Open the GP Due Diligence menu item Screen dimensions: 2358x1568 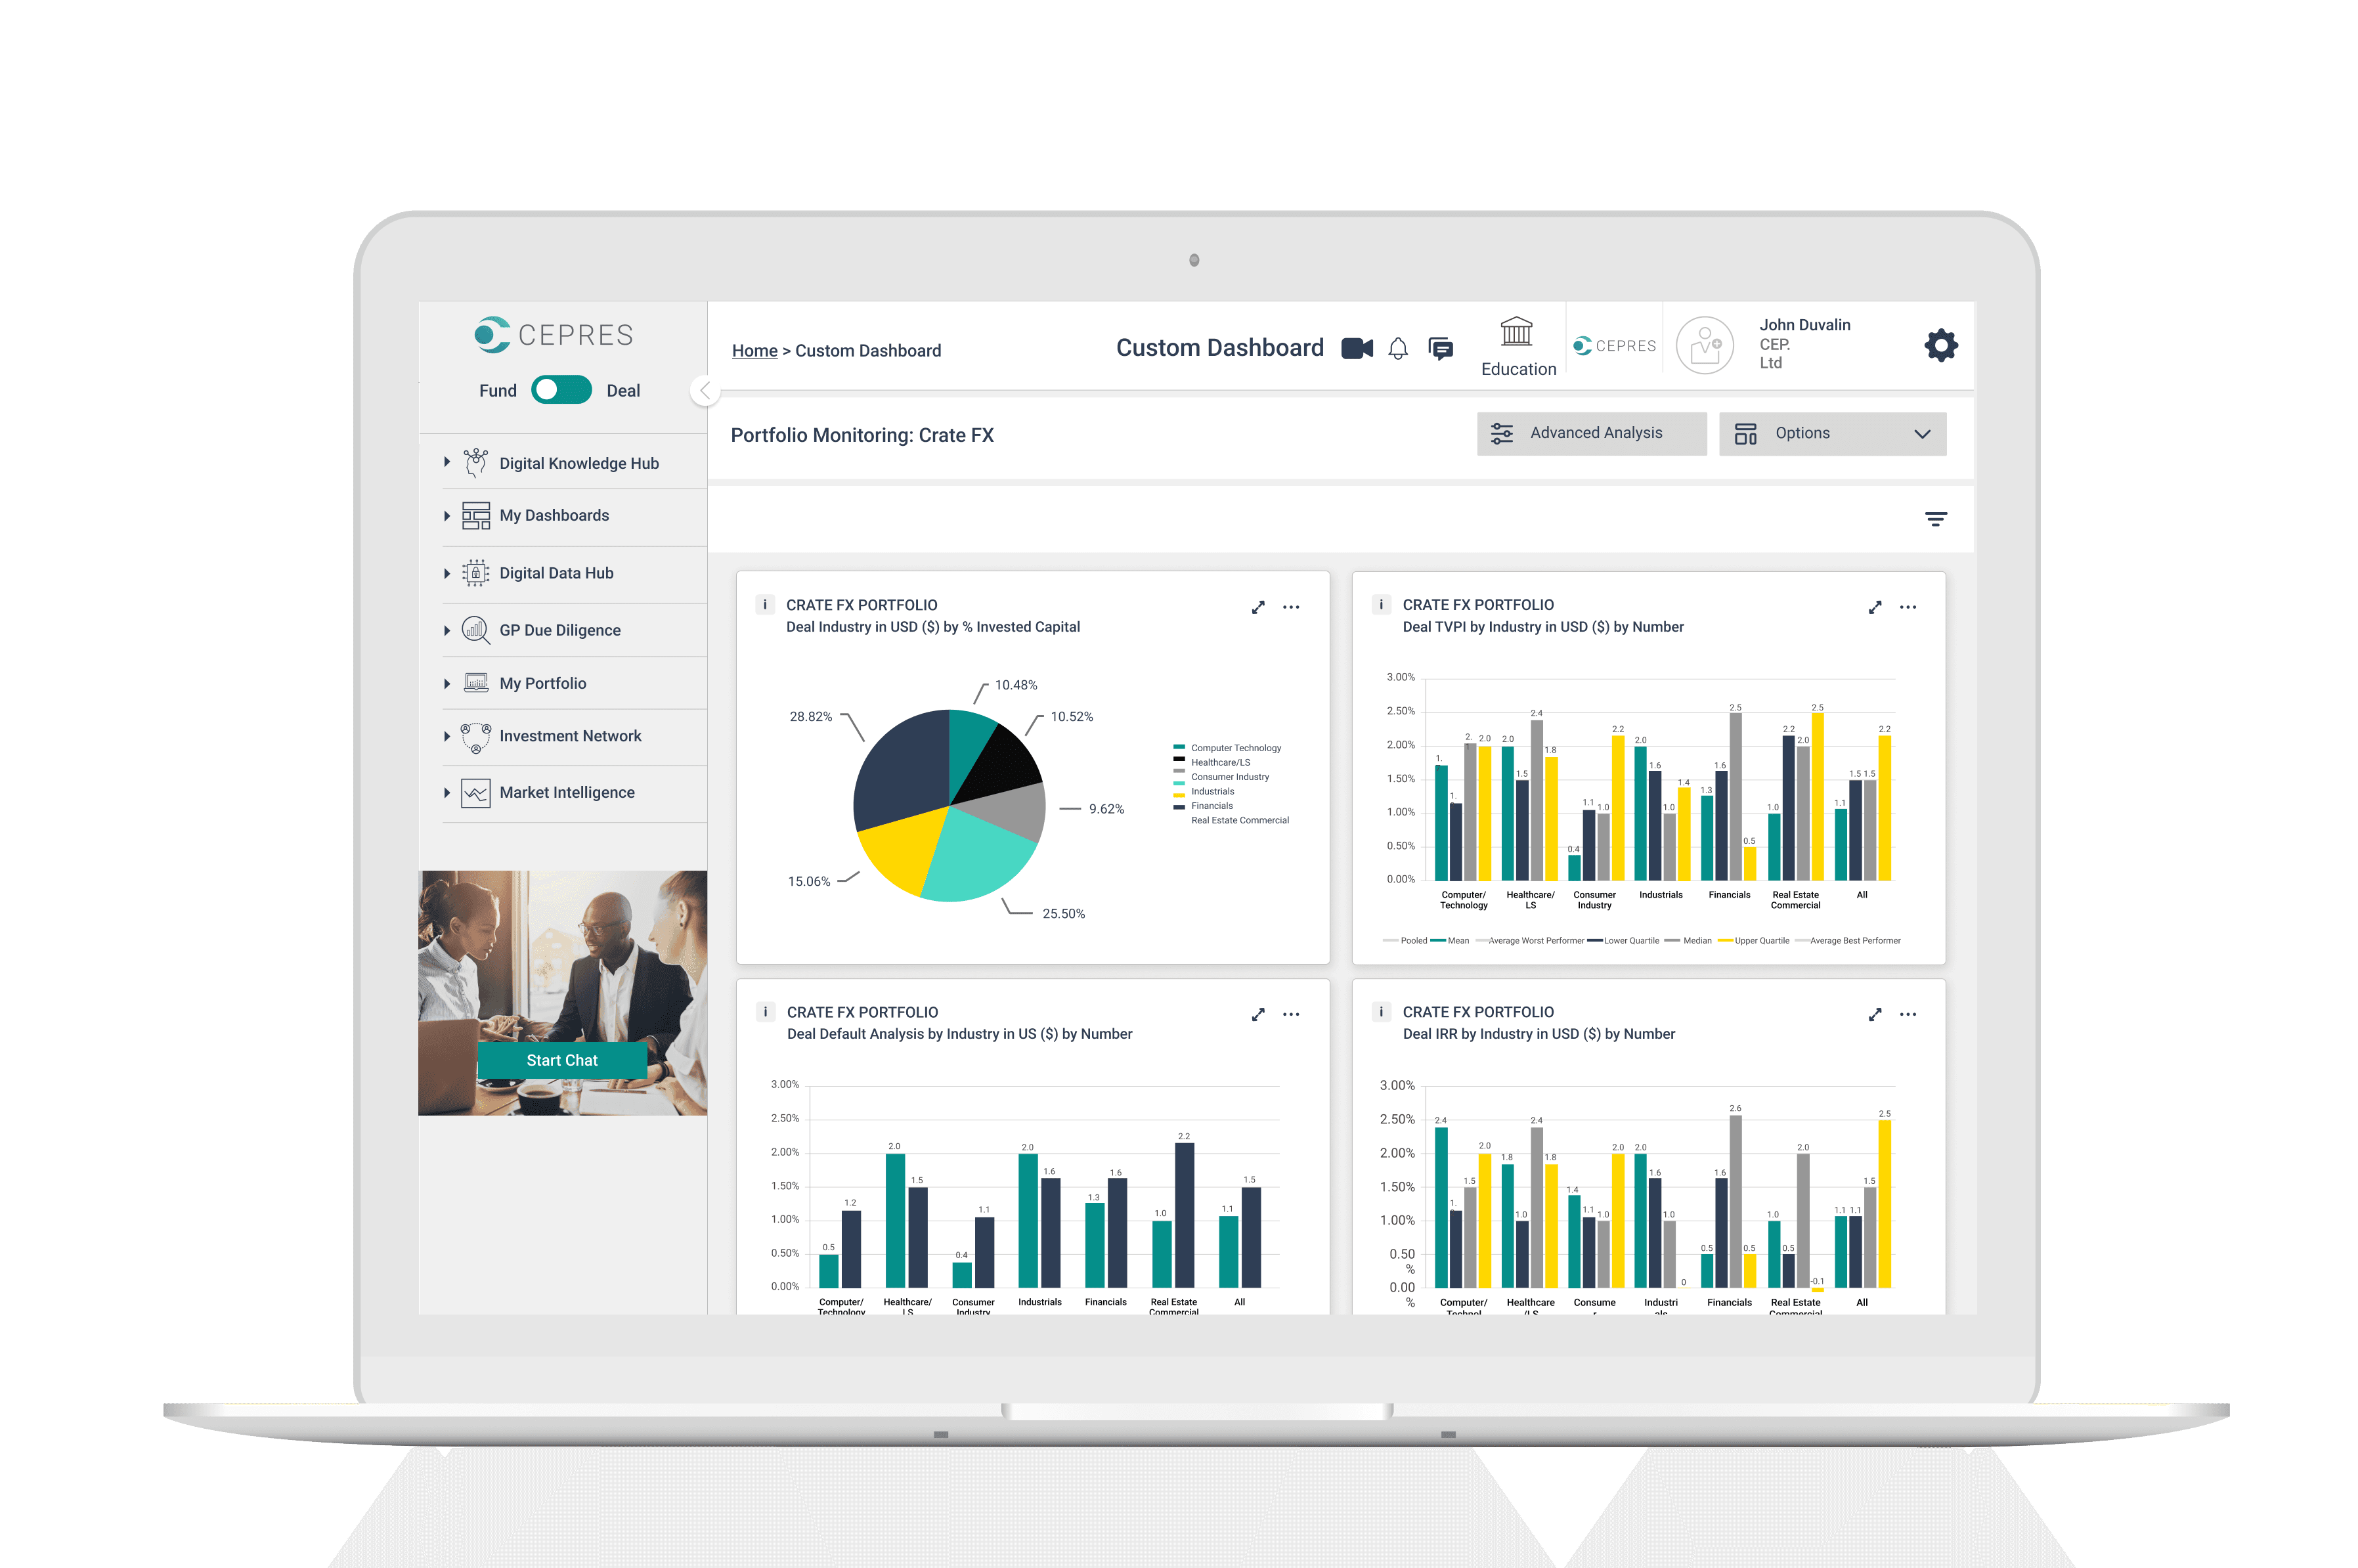[560, 630]
